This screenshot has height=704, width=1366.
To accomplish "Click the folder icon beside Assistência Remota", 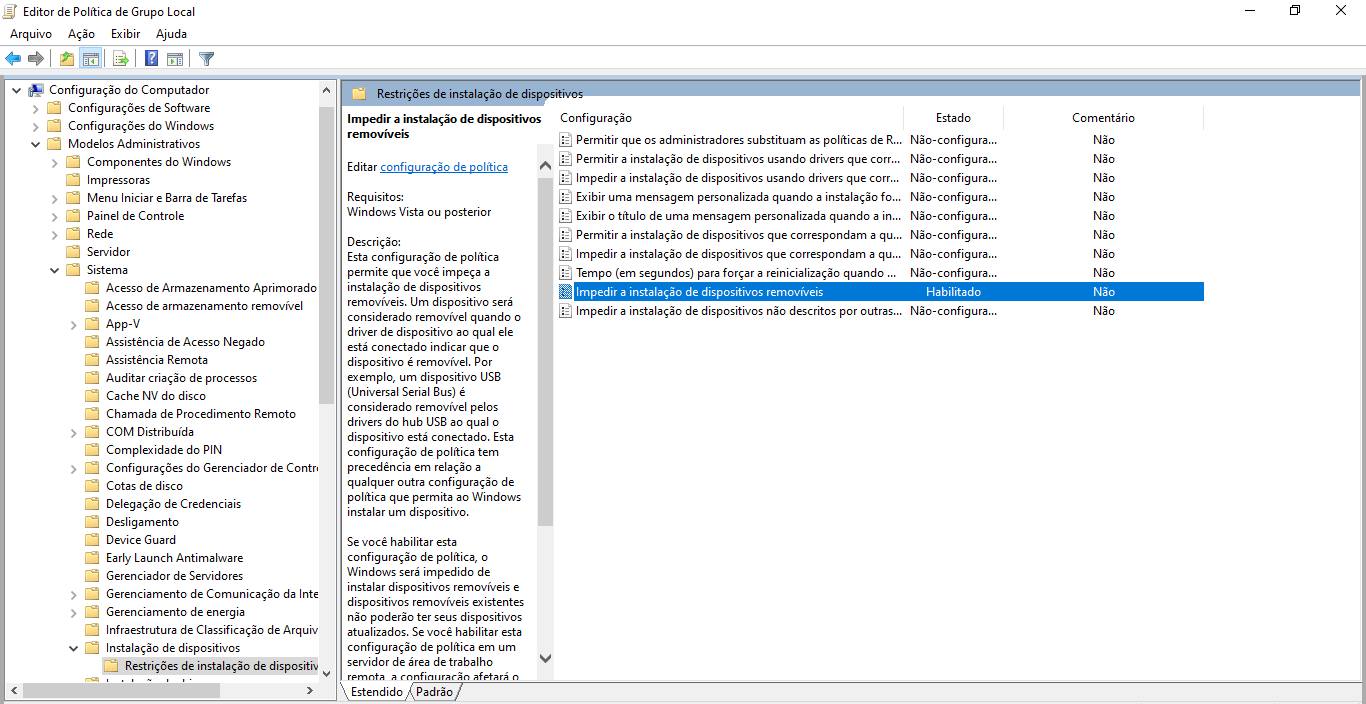I will click(92, 360).
